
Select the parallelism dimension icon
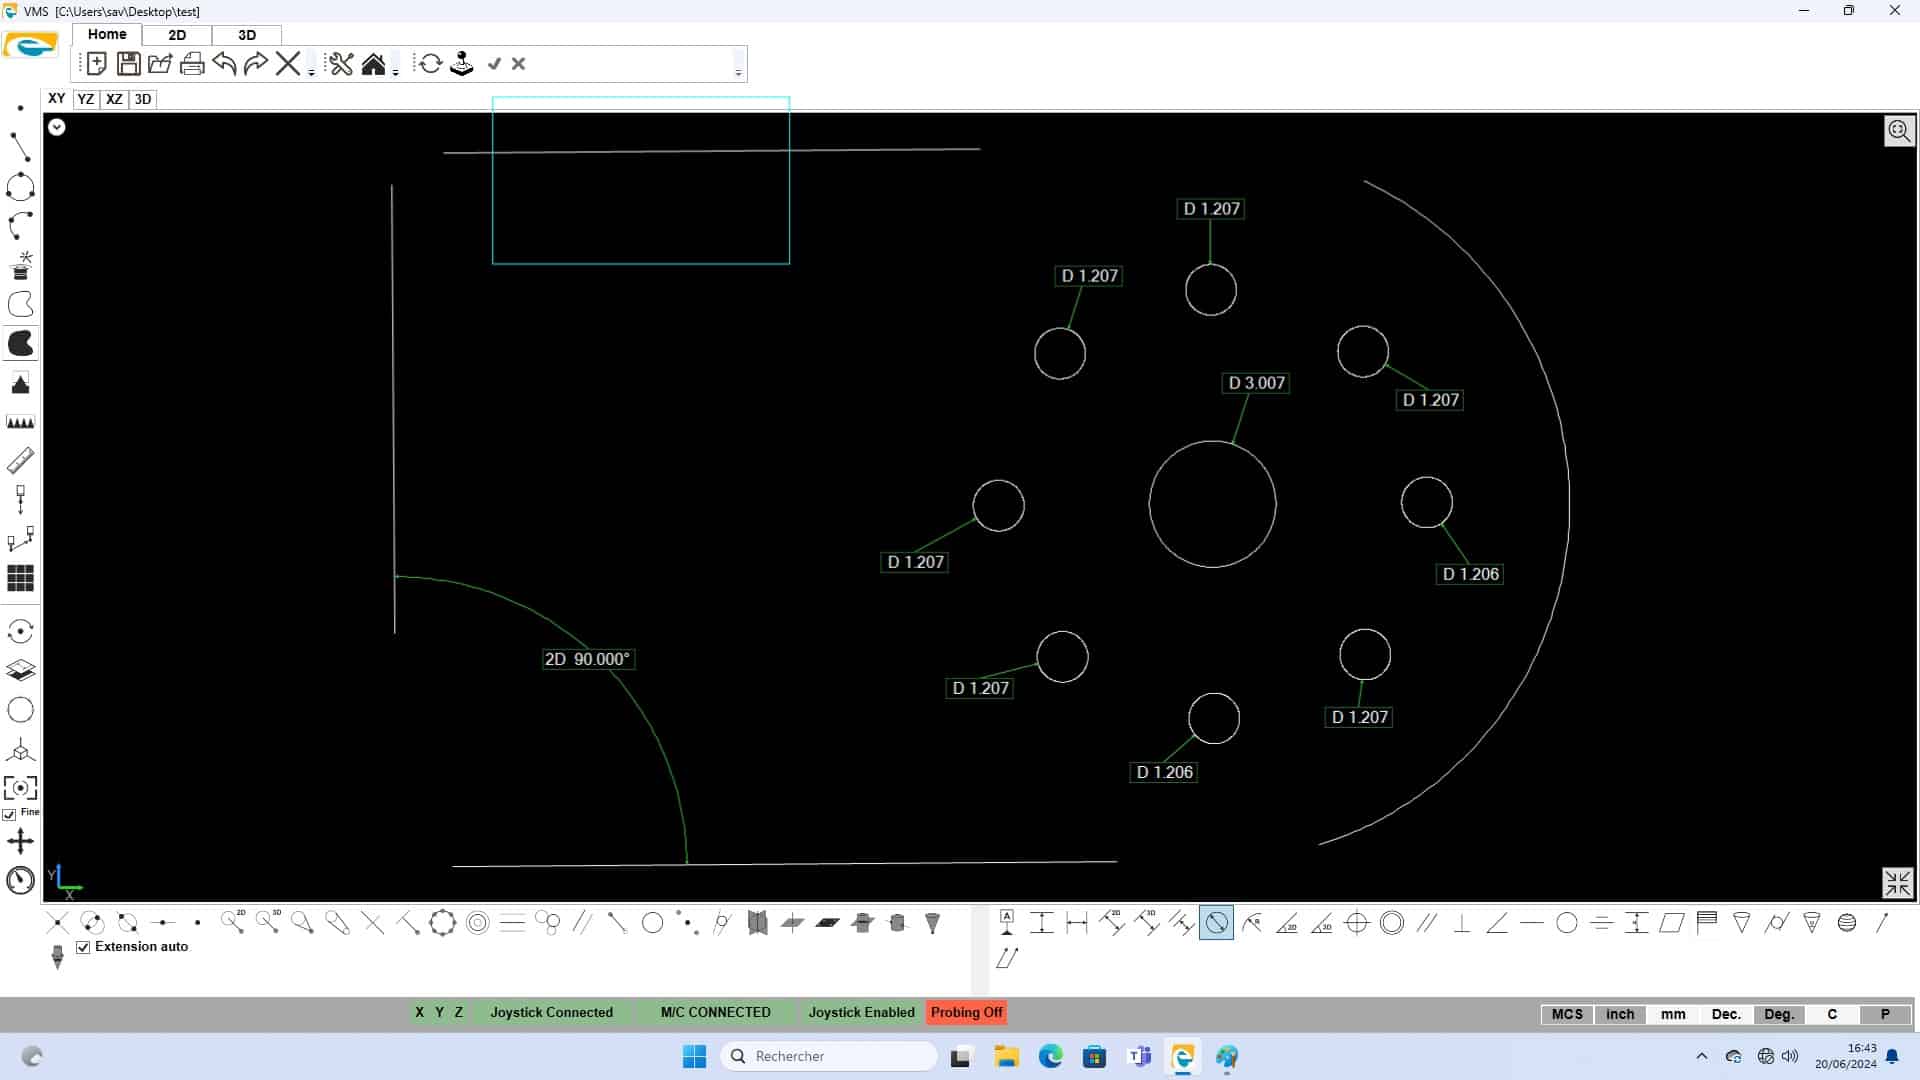(1427, 922)
